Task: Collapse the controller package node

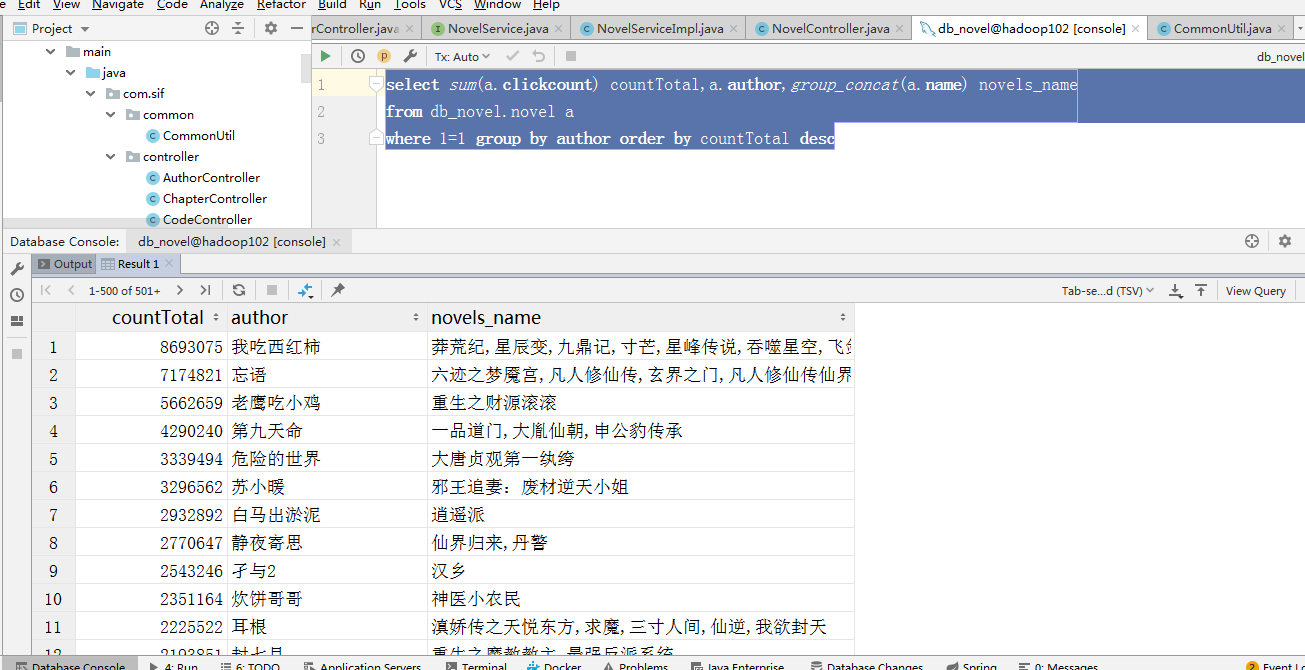Action: 113,156
